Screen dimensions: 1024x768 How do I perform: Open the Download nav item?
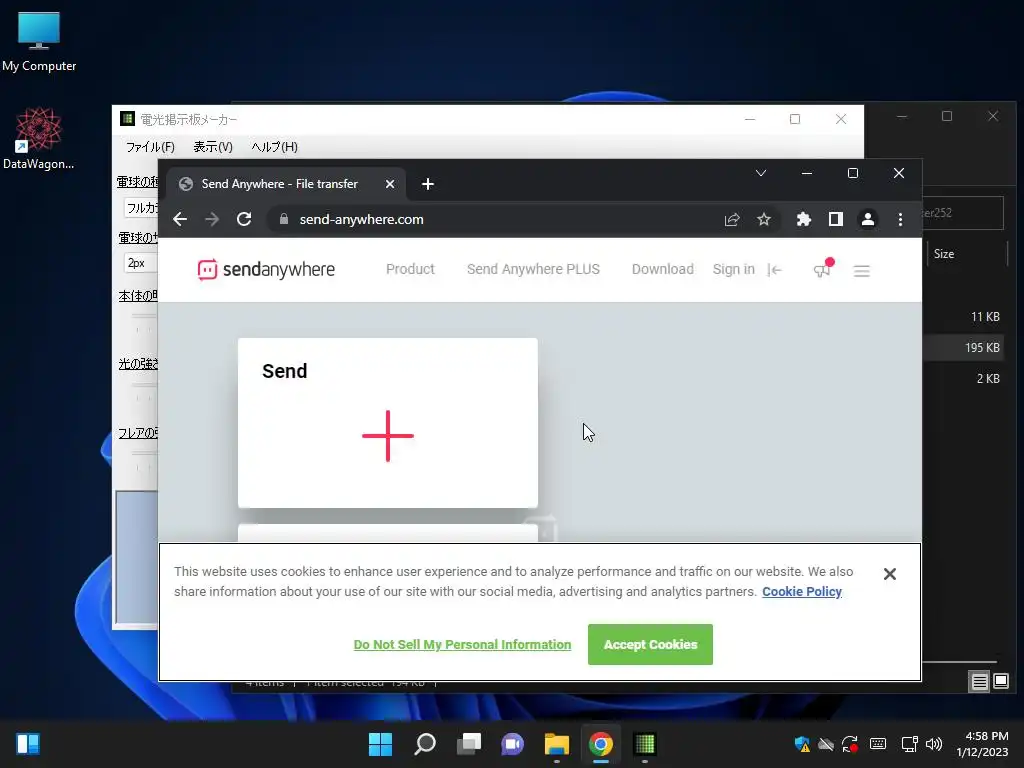click(663, 269)
